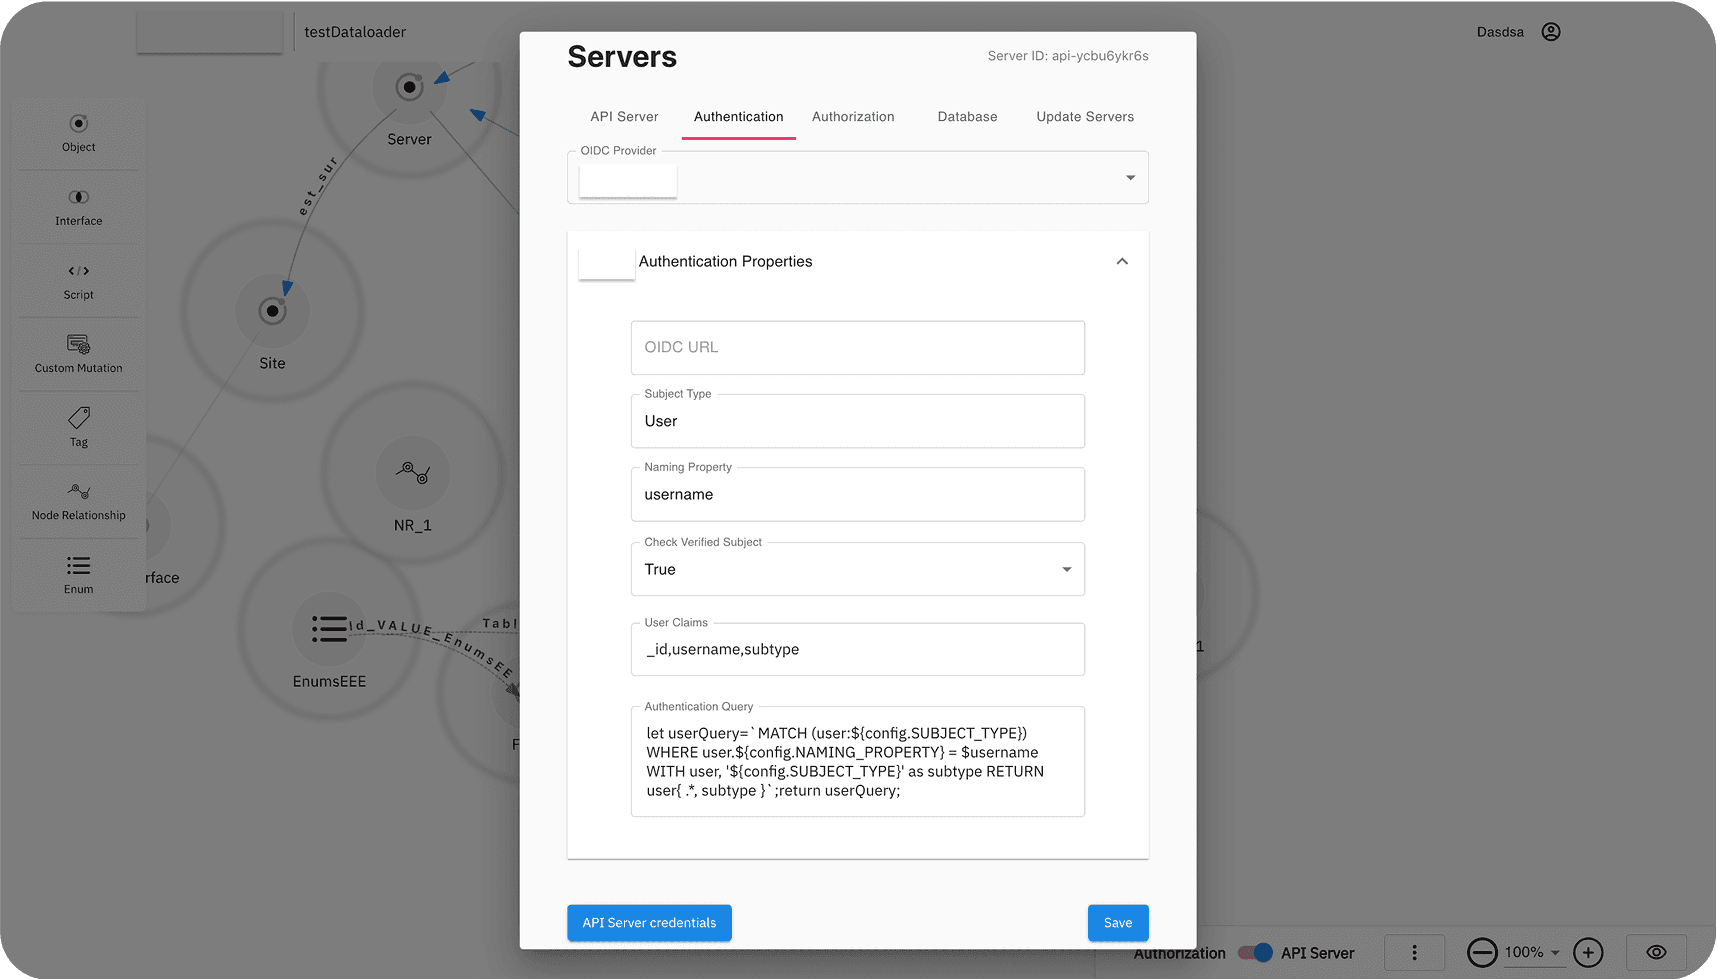Switch to the Authorization tab
This screenshot has height=979, width=1717.
coord(853,117)
